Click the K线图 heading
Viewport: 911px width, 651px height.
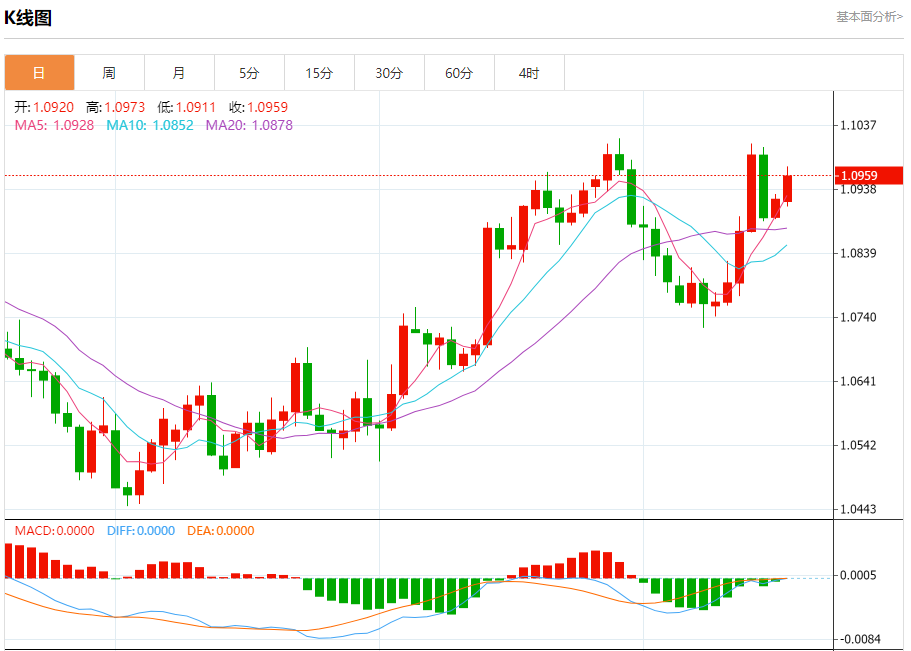(28, 18)
